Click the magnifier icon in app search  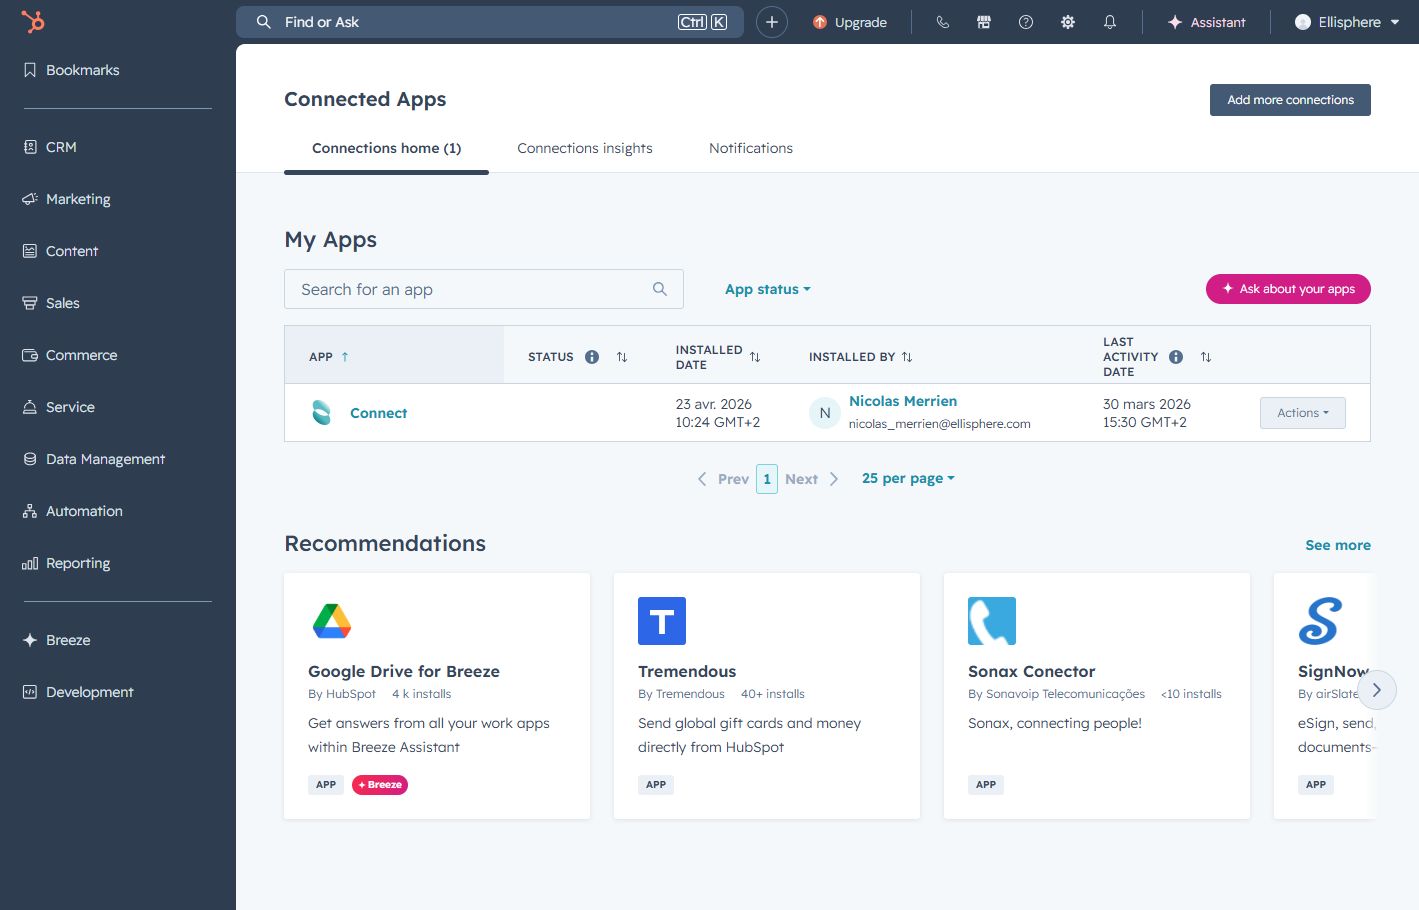tap(660, 289)
